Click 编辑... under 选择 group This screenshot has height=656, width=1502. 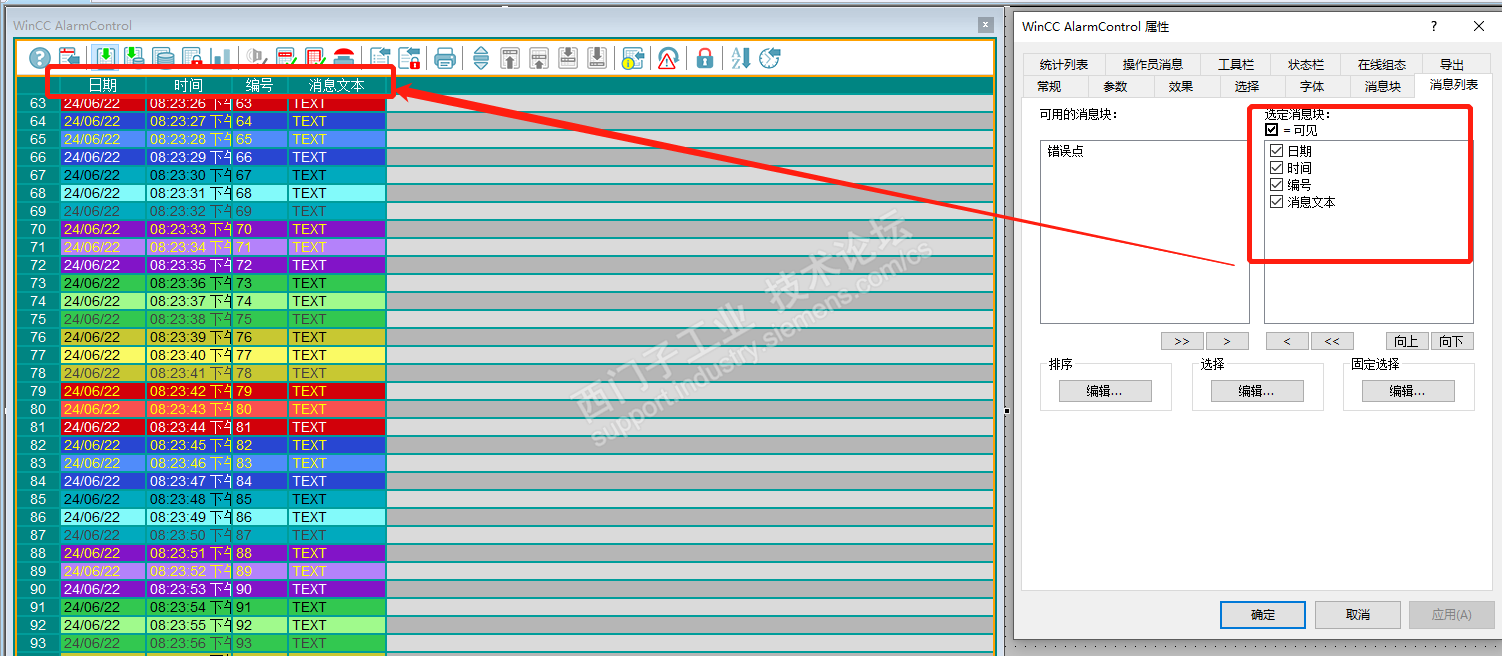[x=1257, y=391]
